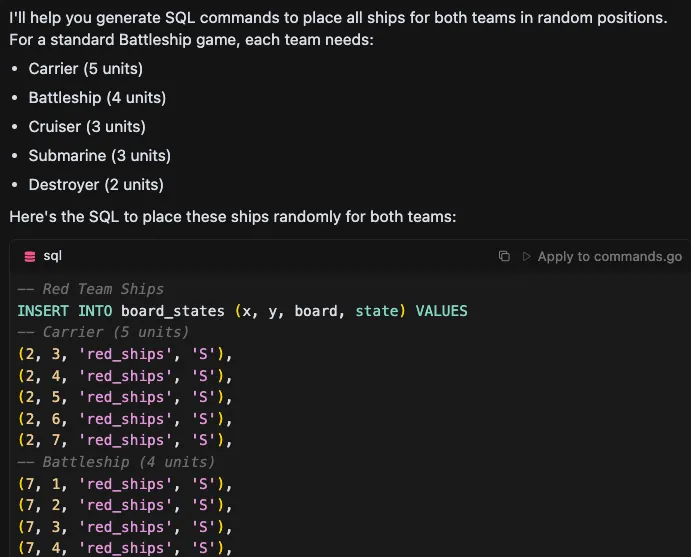Click the sql language label
The height and width of the screenshot is (557, 691).
pyautogui.click(x=53, y=257)
